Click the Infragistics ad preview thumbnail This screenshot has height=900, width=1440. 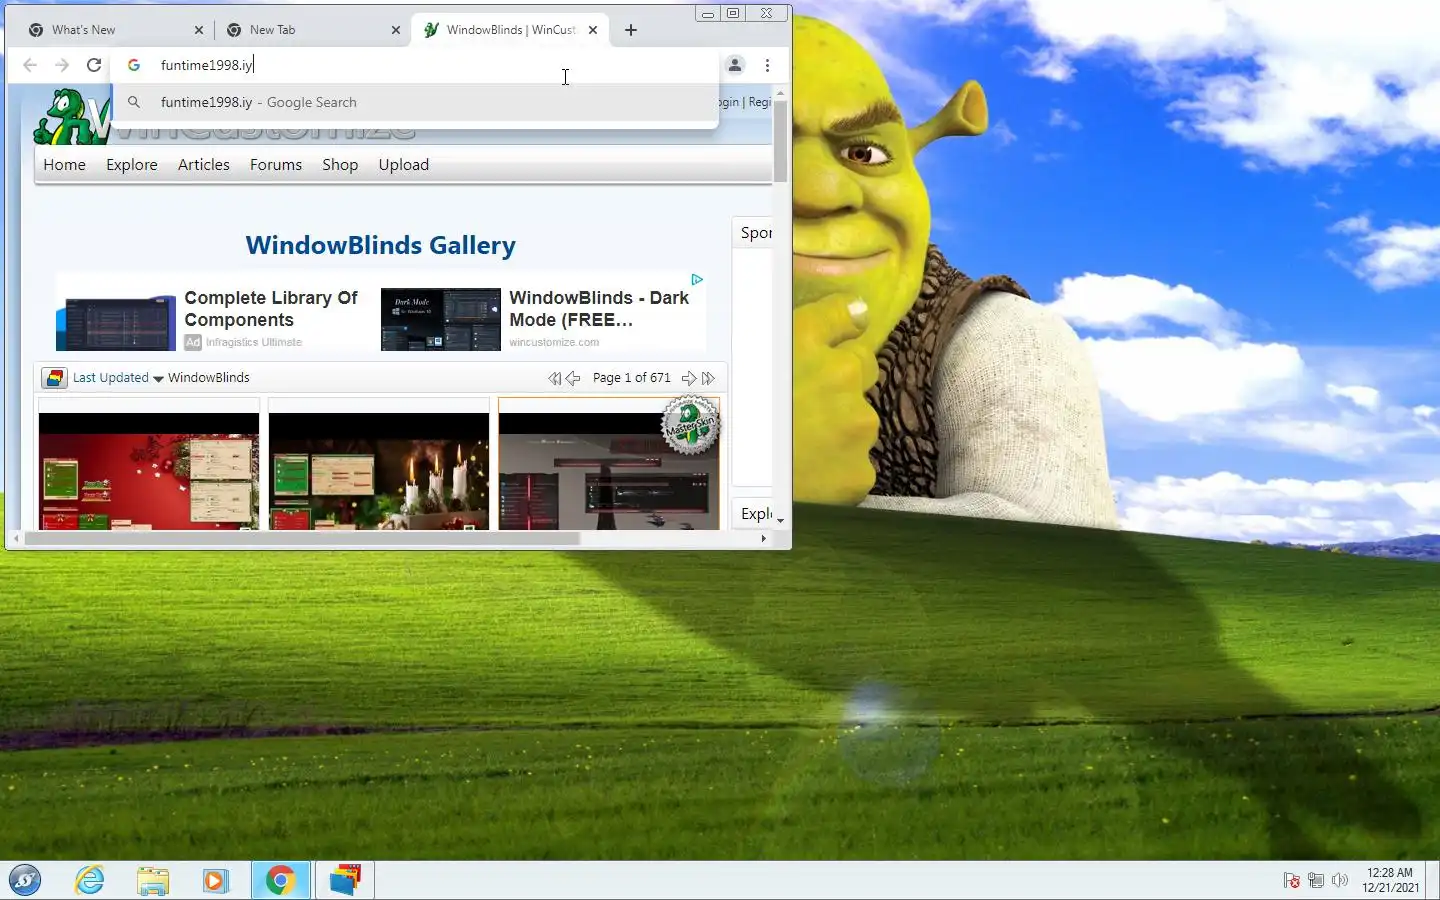click(x=116, y=322)
